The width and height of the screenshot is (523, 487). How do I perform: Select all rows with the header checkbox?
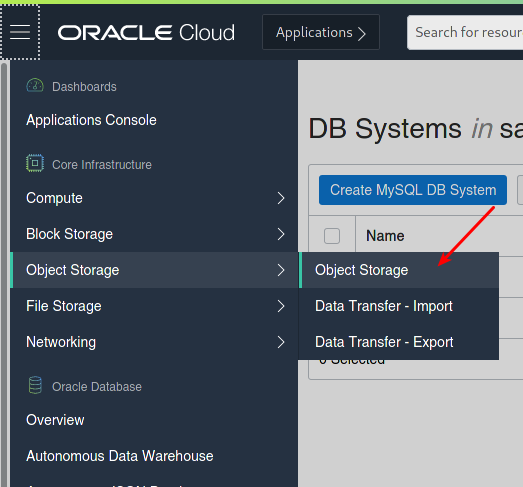pos(332,236)
